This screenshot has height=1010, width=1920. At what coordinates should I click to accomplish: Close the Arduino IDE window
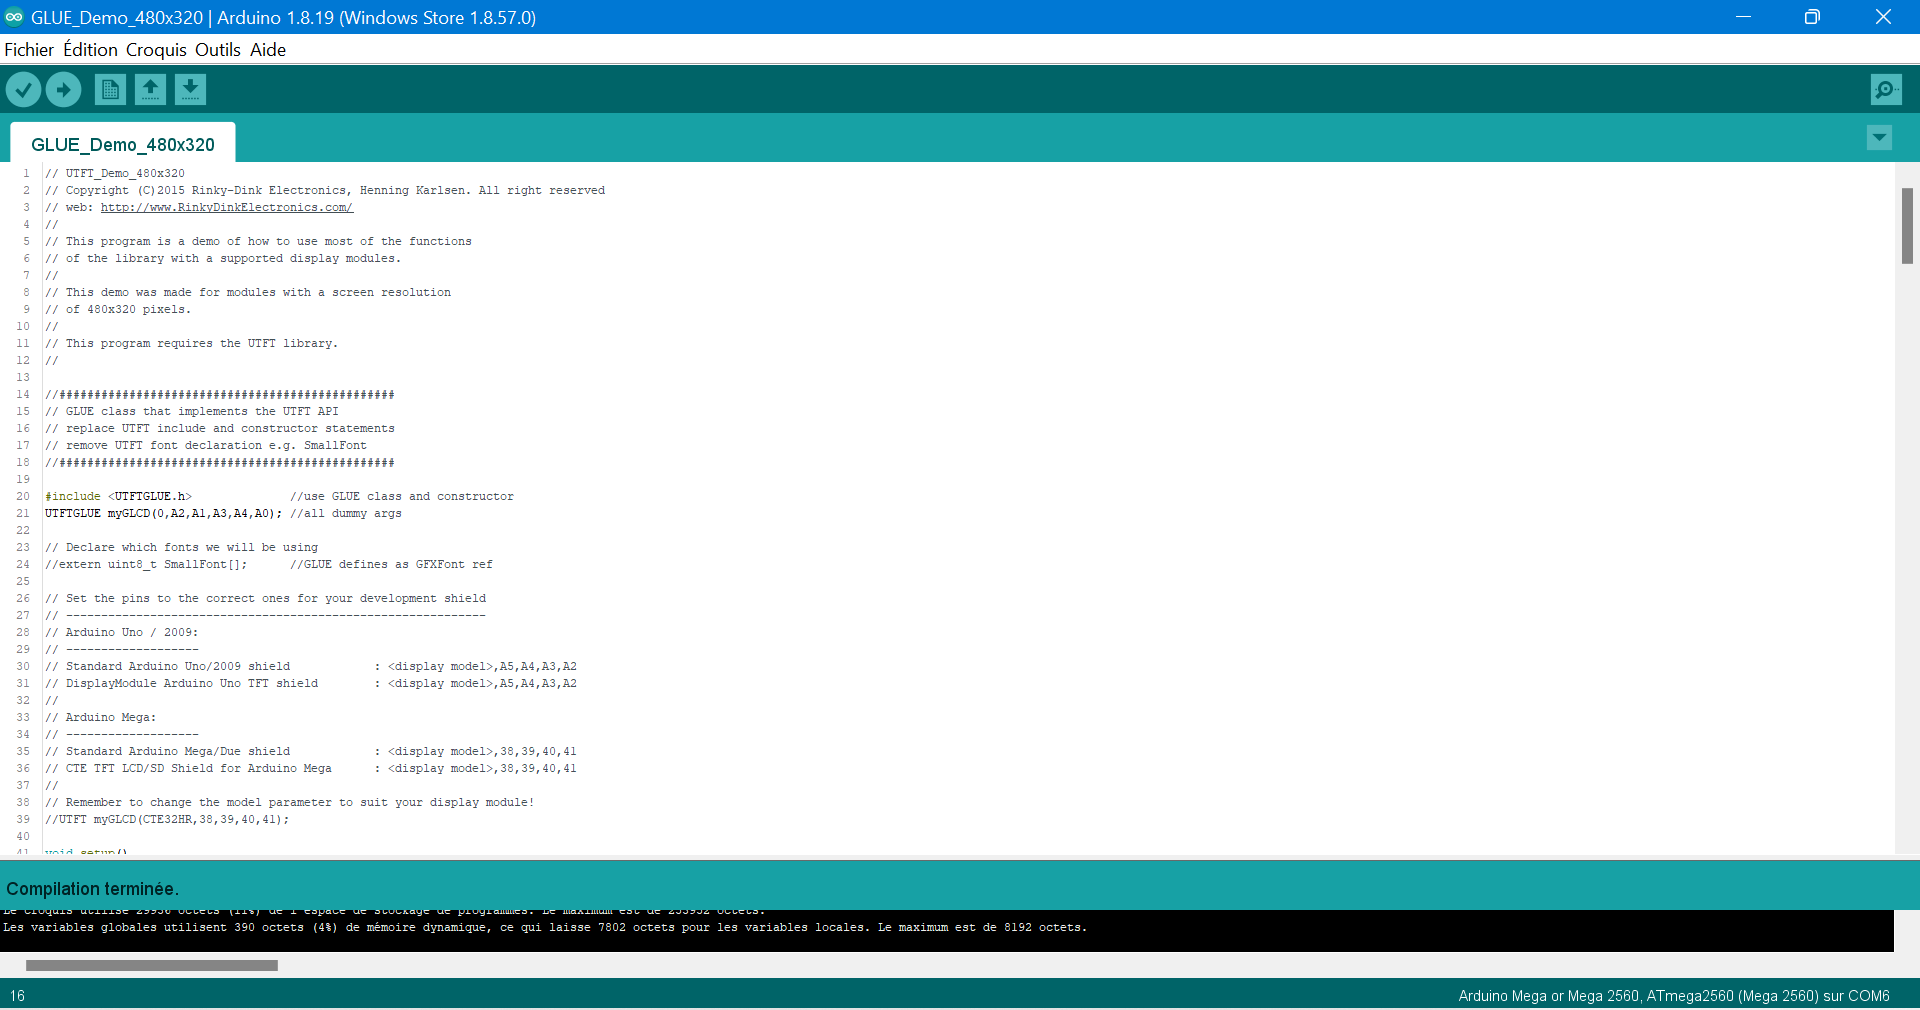[x=1883, y=17]
